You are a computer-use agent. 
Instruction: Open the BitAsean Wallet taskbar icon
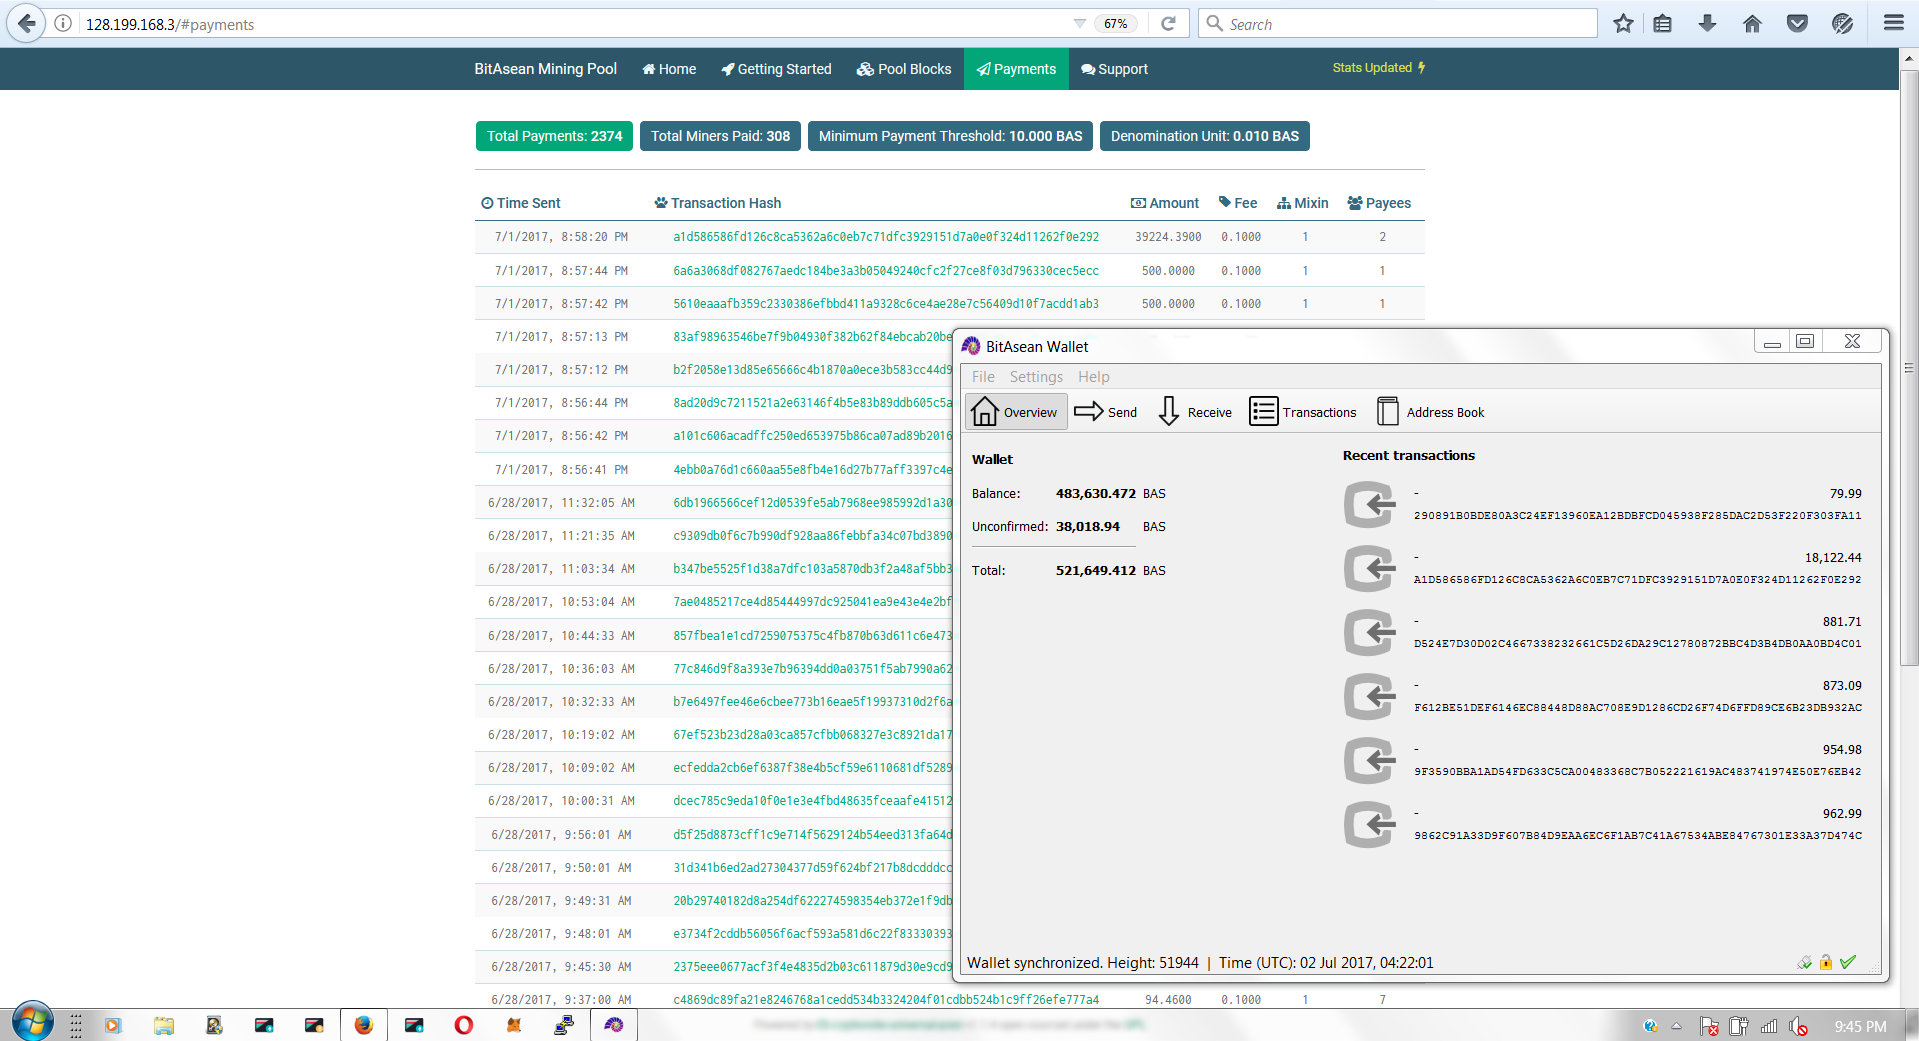pos(613,1025)
